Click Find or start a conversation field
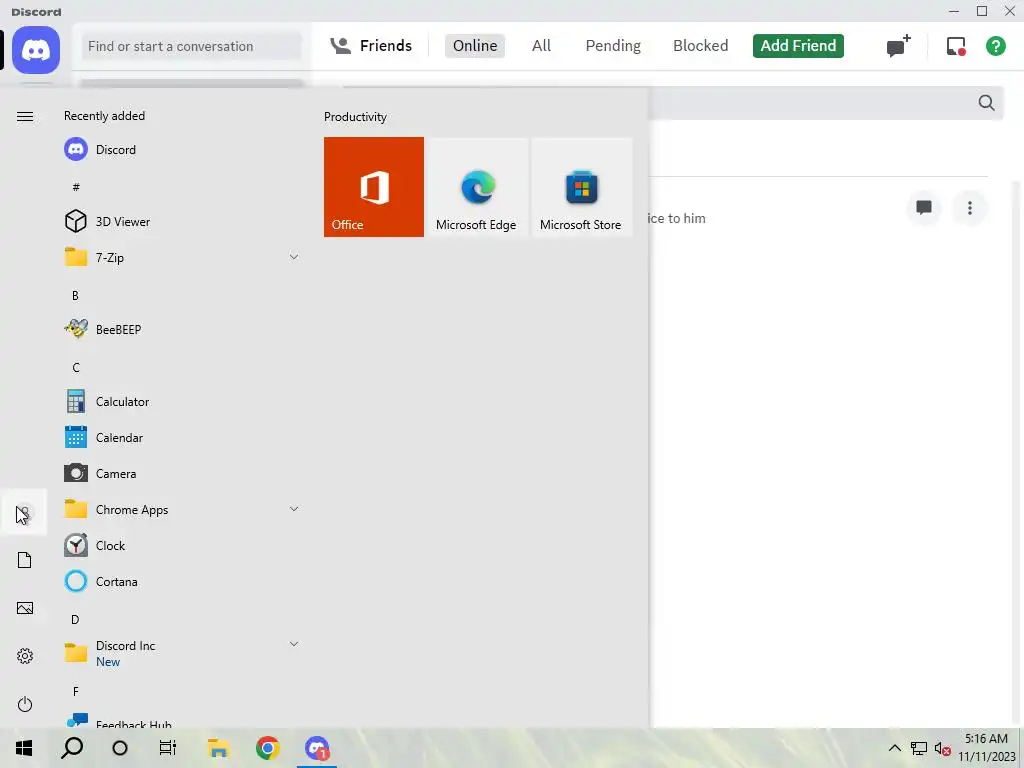The image size is (1024, 768). [x=191, y=46]
